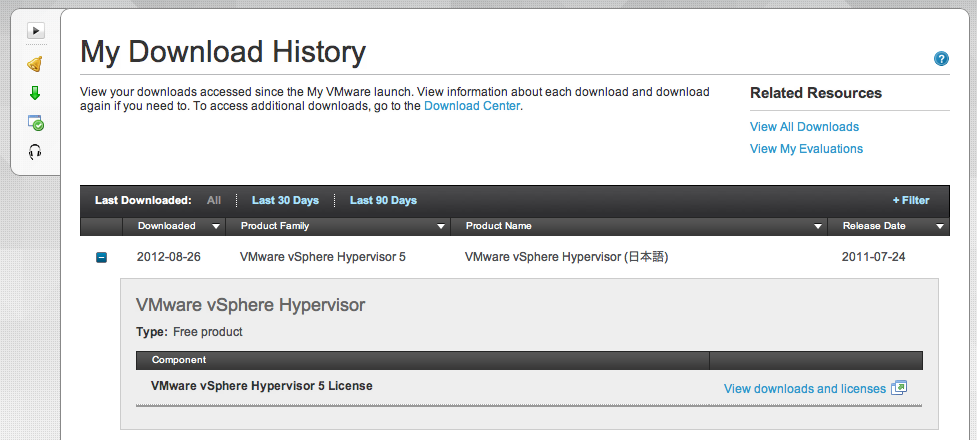Screen dimensions: 977x440
Task: Click View downloads and licenses link
Action: [804, 389]
